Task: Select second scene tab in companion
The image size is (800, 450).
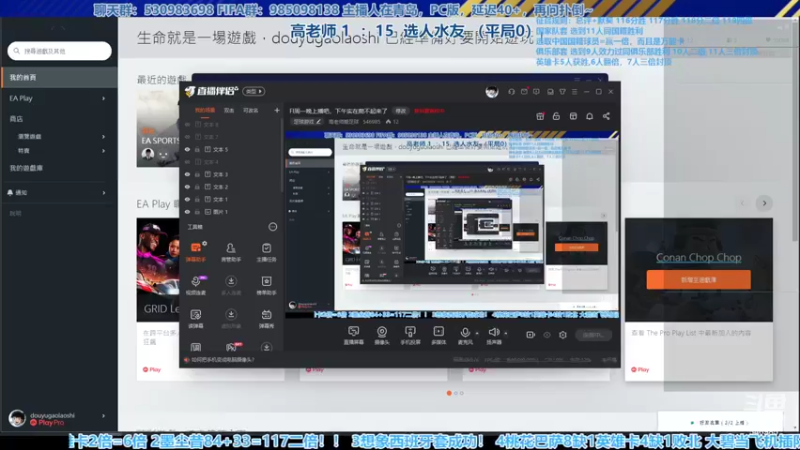Action: (229, 110)
